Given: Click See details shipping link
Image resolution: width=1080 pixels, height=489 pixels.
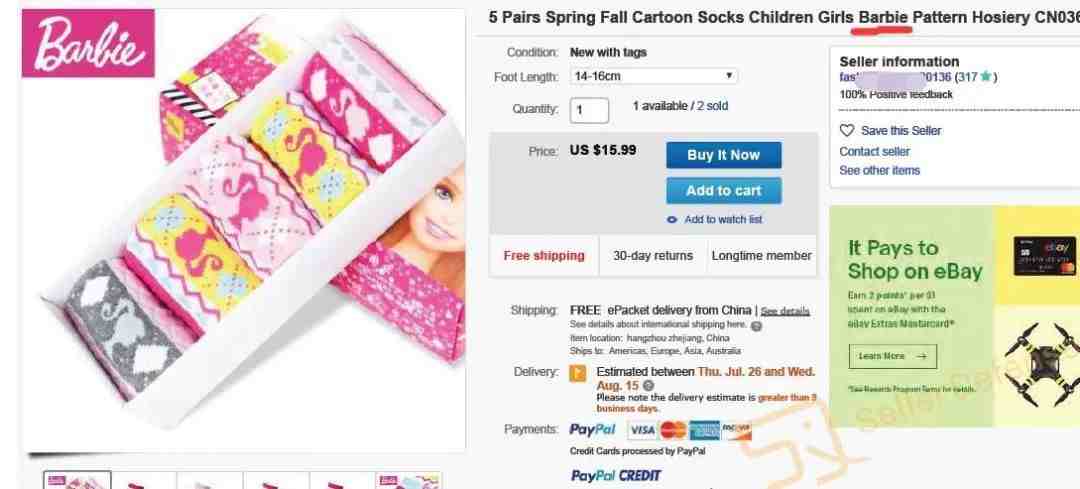Looking at the screenshot, I should pos(785,311).
